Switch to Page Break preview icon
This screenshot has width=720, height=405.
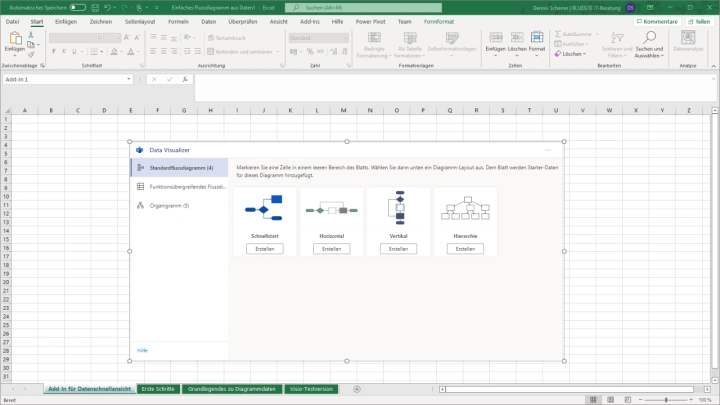tap(628, 400)
